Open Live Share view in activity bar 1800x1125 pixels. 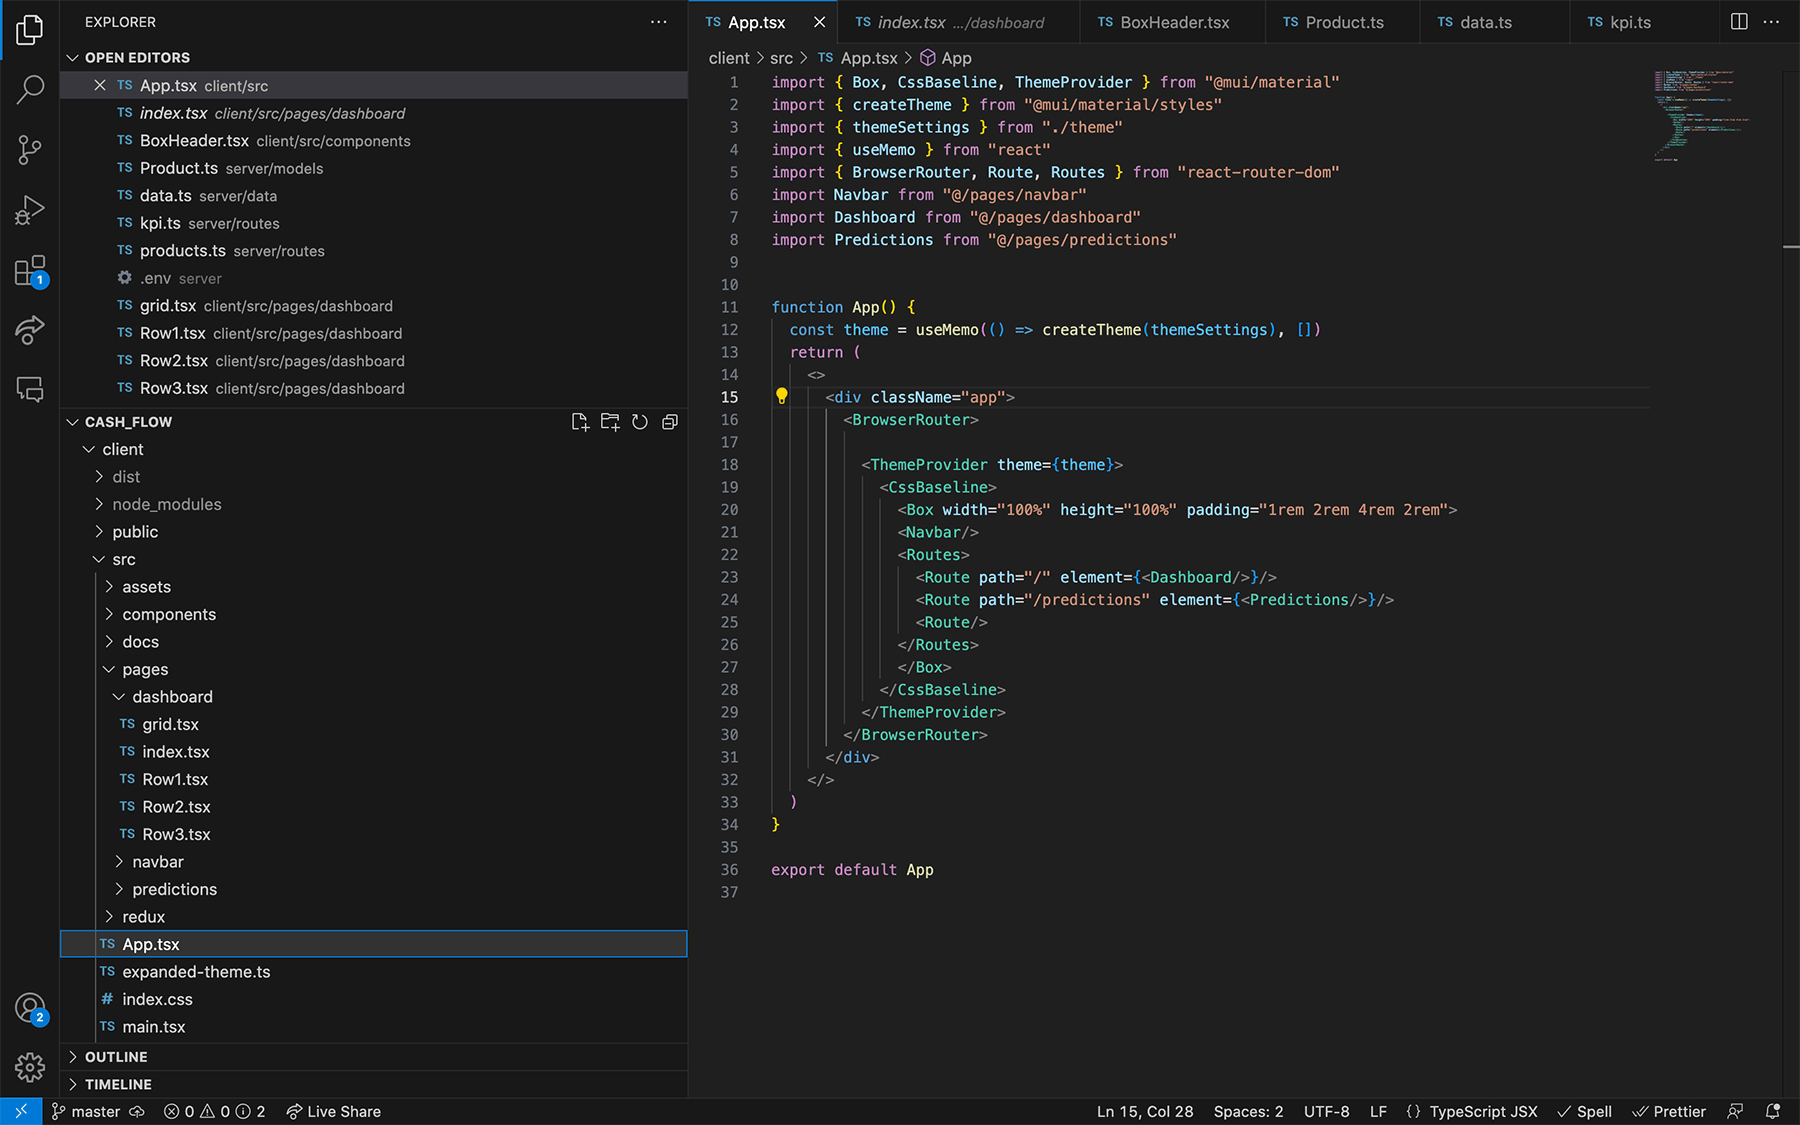pyautogui.click(x=30, y=330)
